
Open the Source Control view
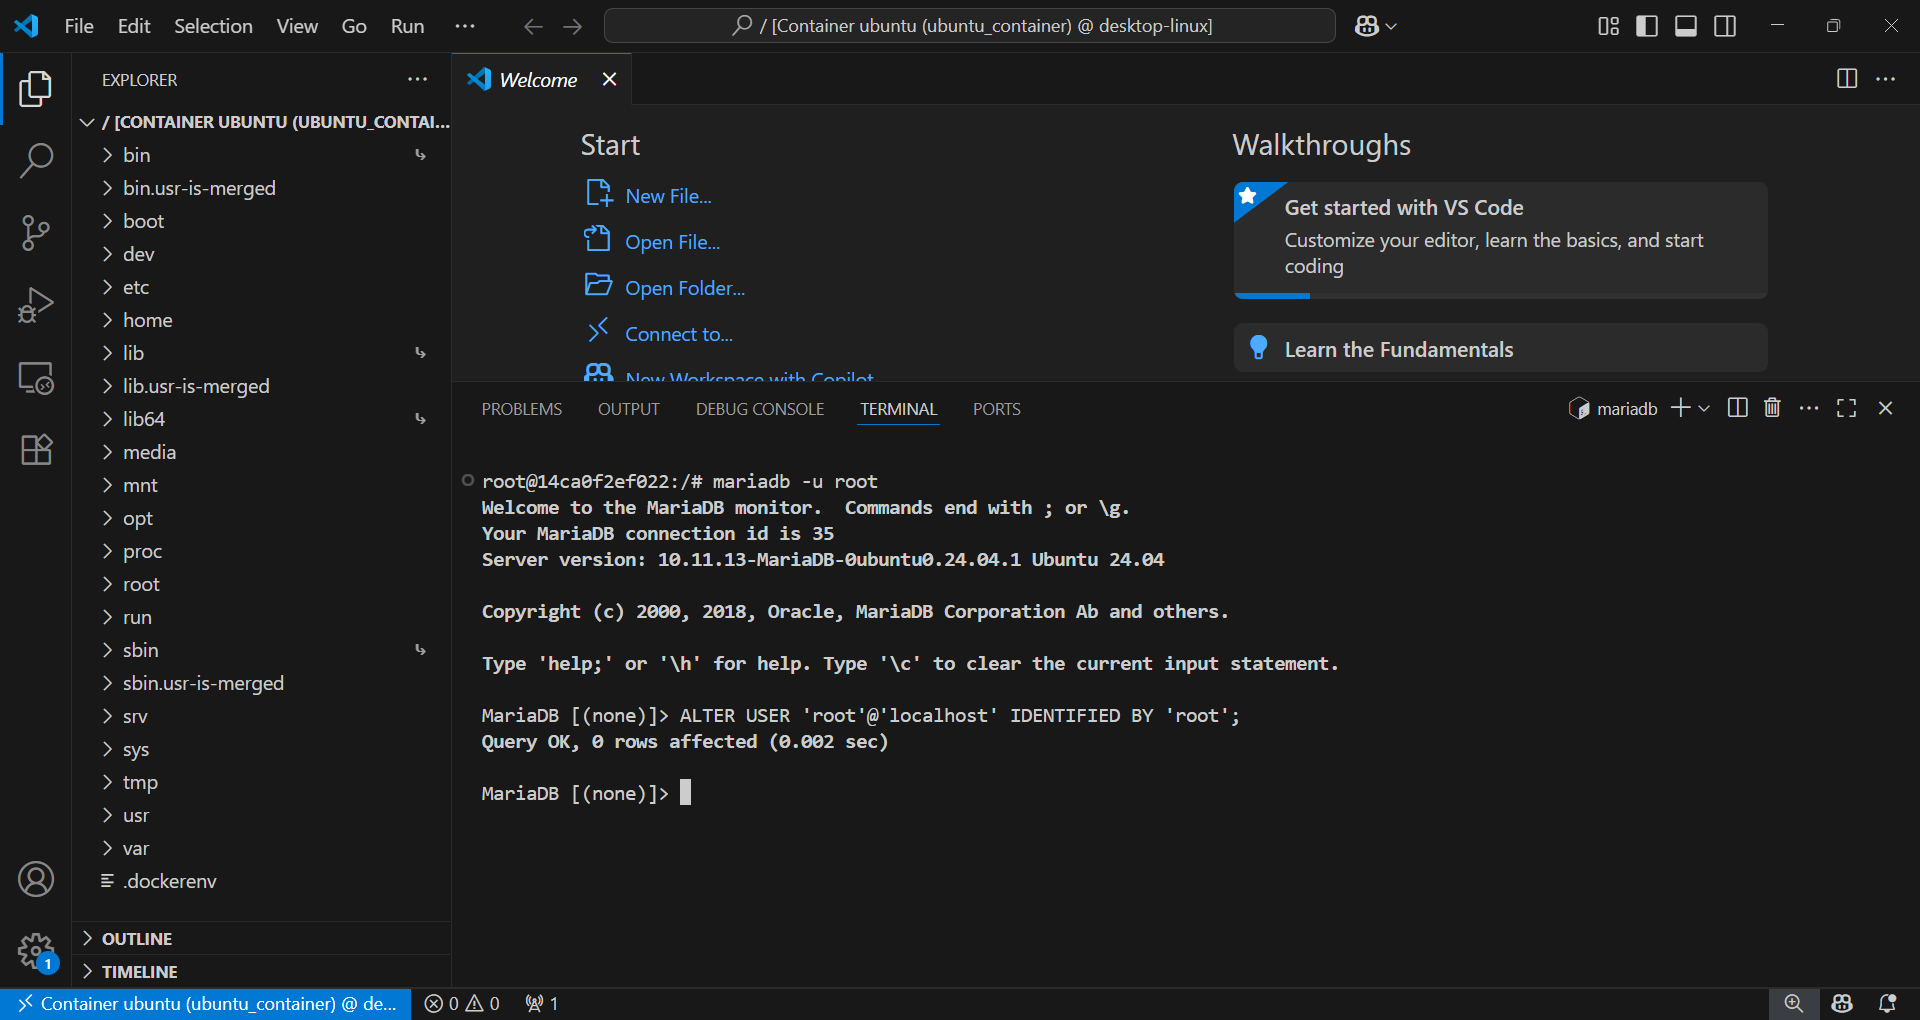[x=36, y=233]
